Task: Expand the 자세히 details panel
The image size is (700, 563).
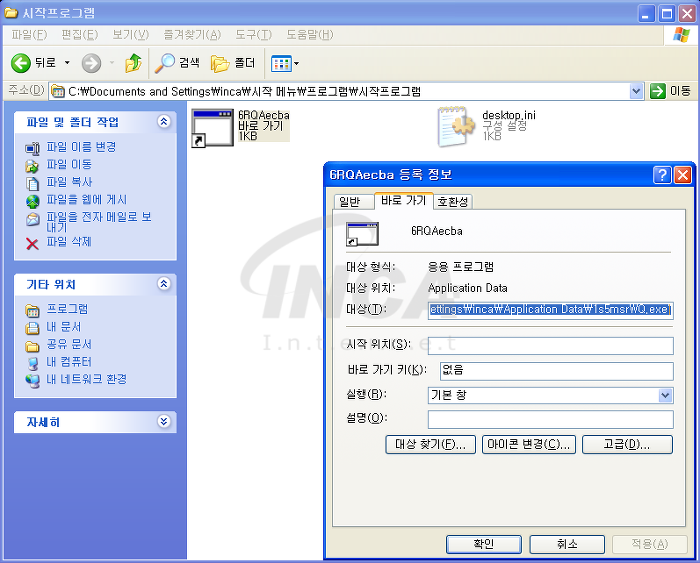Action: (164, 421)
